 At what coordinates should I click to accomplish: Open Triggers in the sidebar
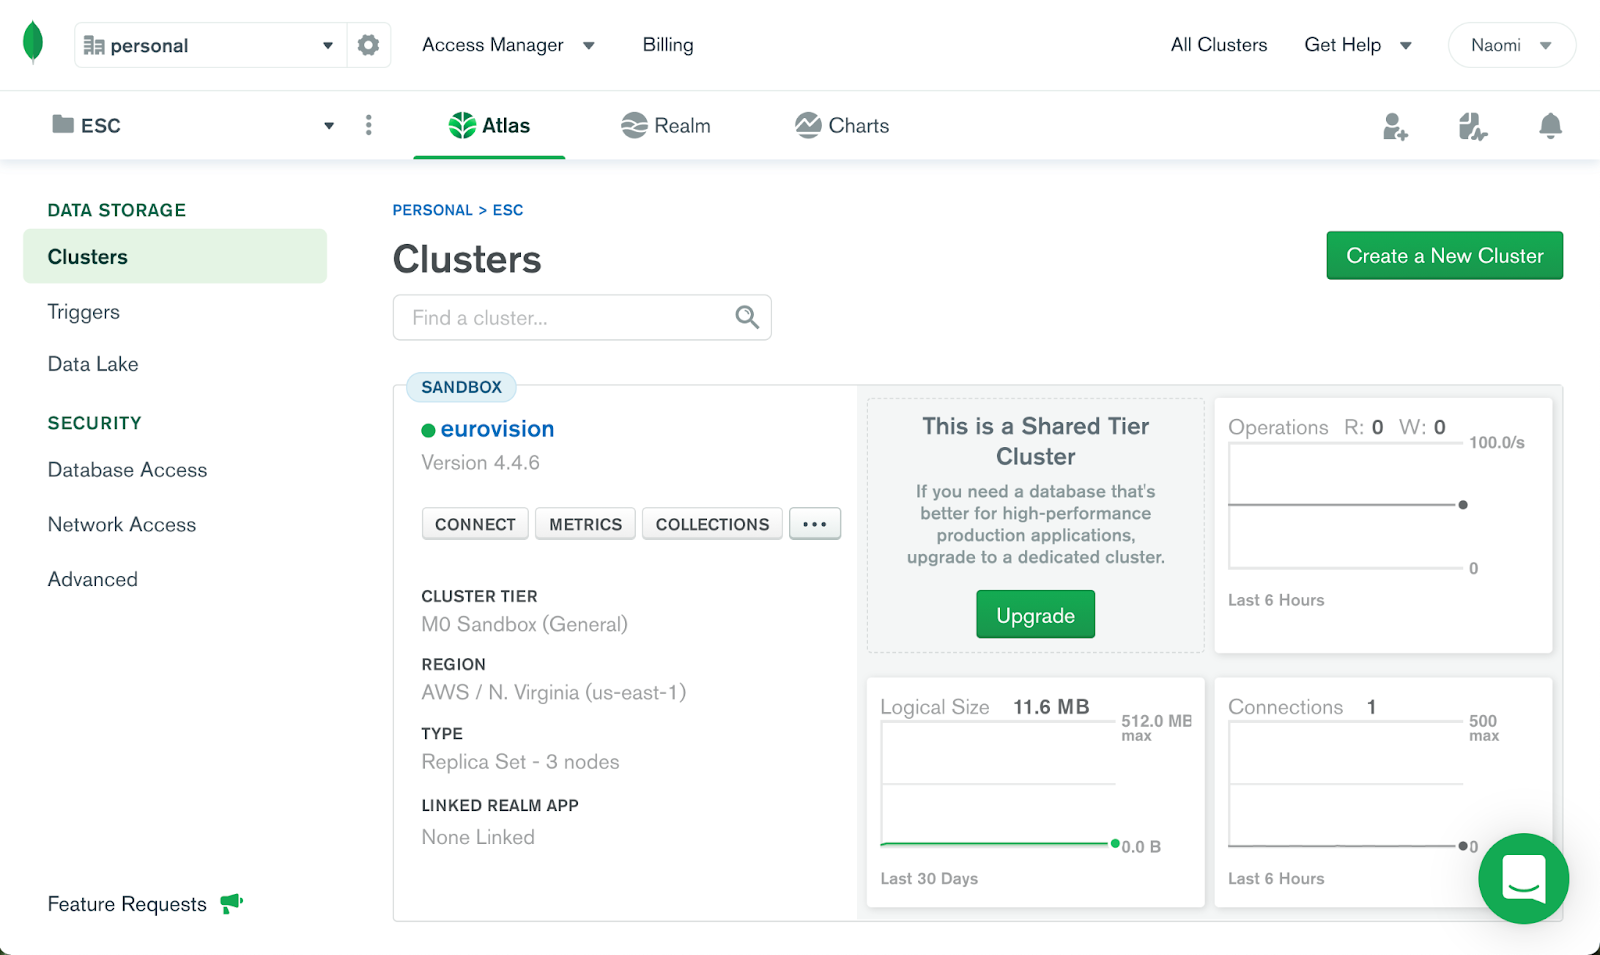[84, 312]
